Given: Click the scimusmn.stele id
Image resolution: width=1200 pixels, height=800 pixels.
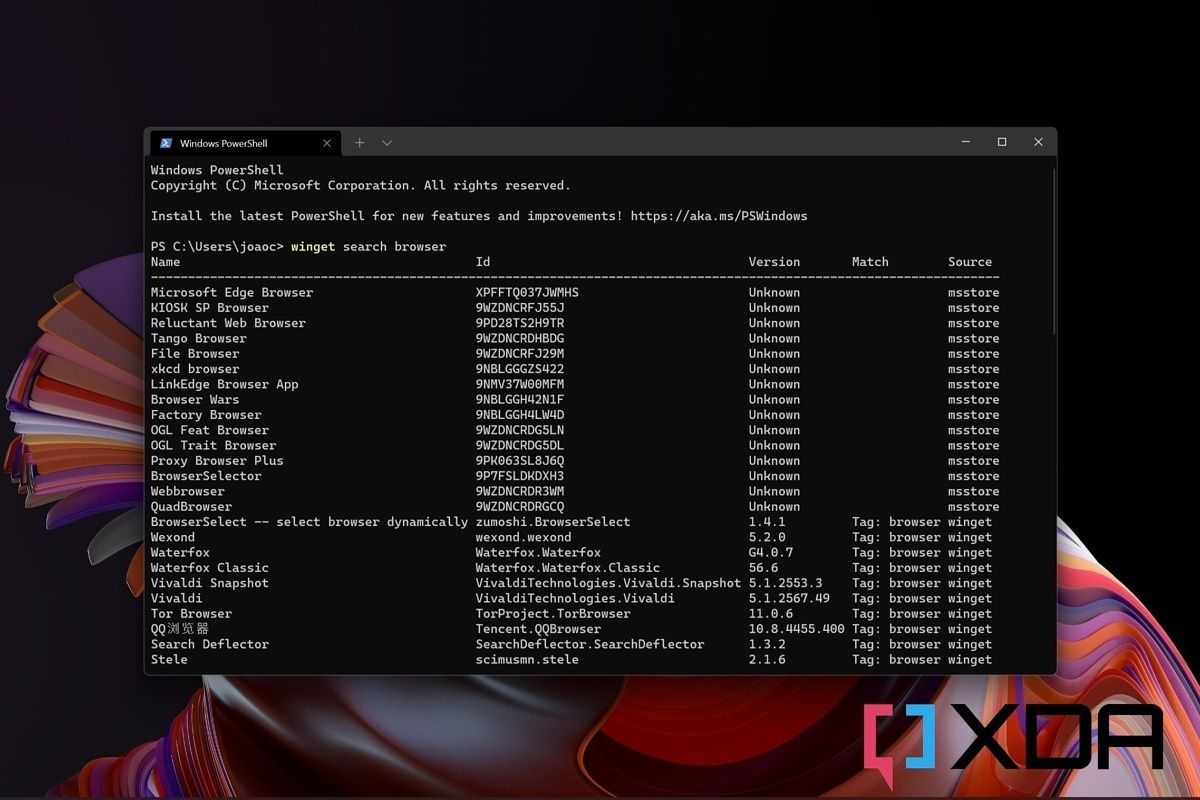Looking at the screenshot, I should click(527, 660).
